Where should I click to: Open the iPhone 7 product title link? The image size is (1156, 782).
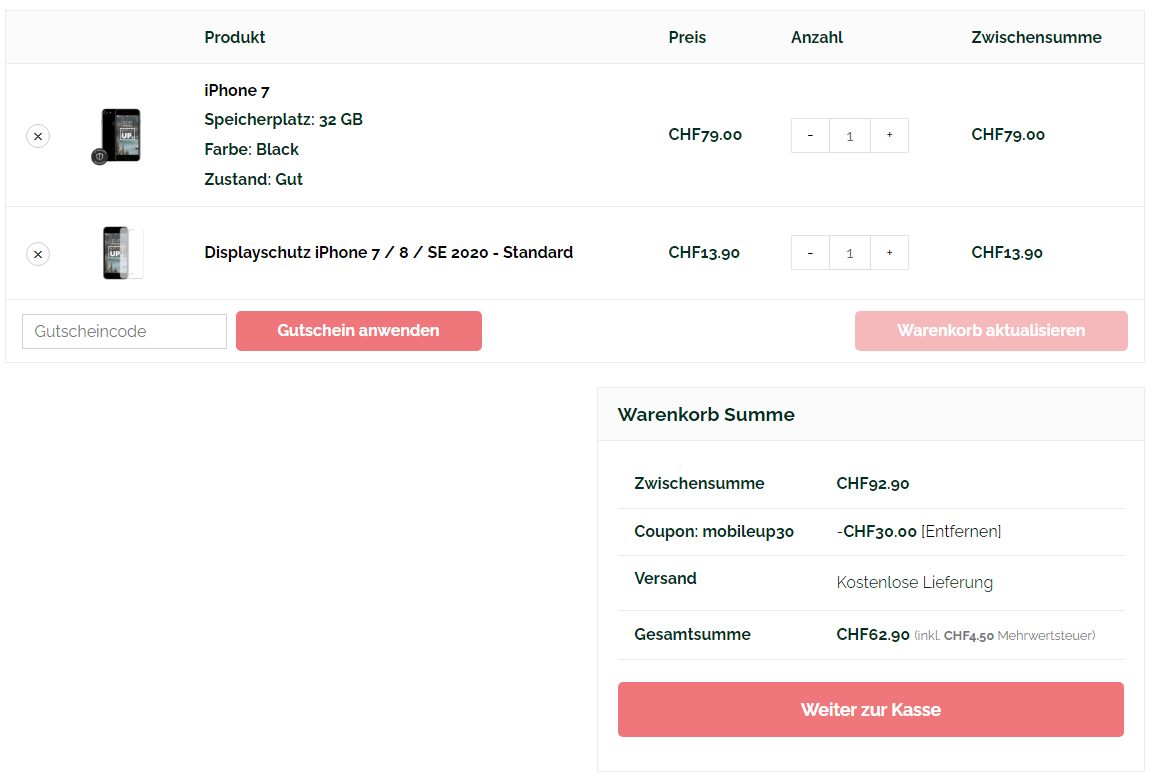(x=237, y=91)
